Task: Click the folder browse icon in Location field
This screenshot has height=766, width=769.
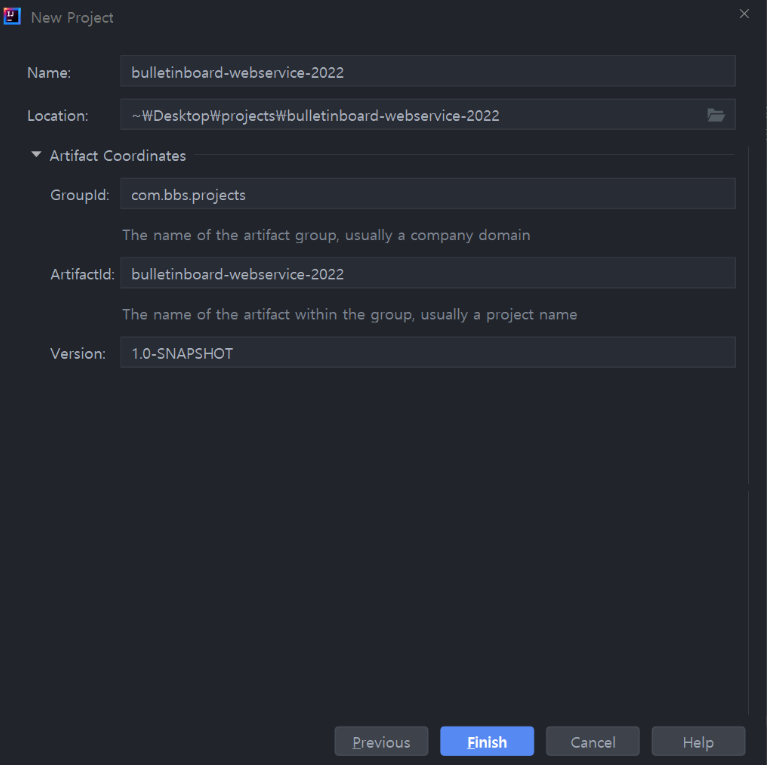Action: coord(716,115)
